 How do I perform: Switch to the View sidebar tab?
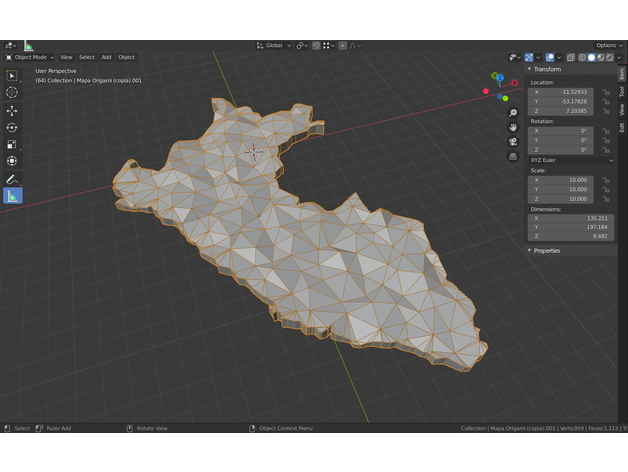[622, 109]
